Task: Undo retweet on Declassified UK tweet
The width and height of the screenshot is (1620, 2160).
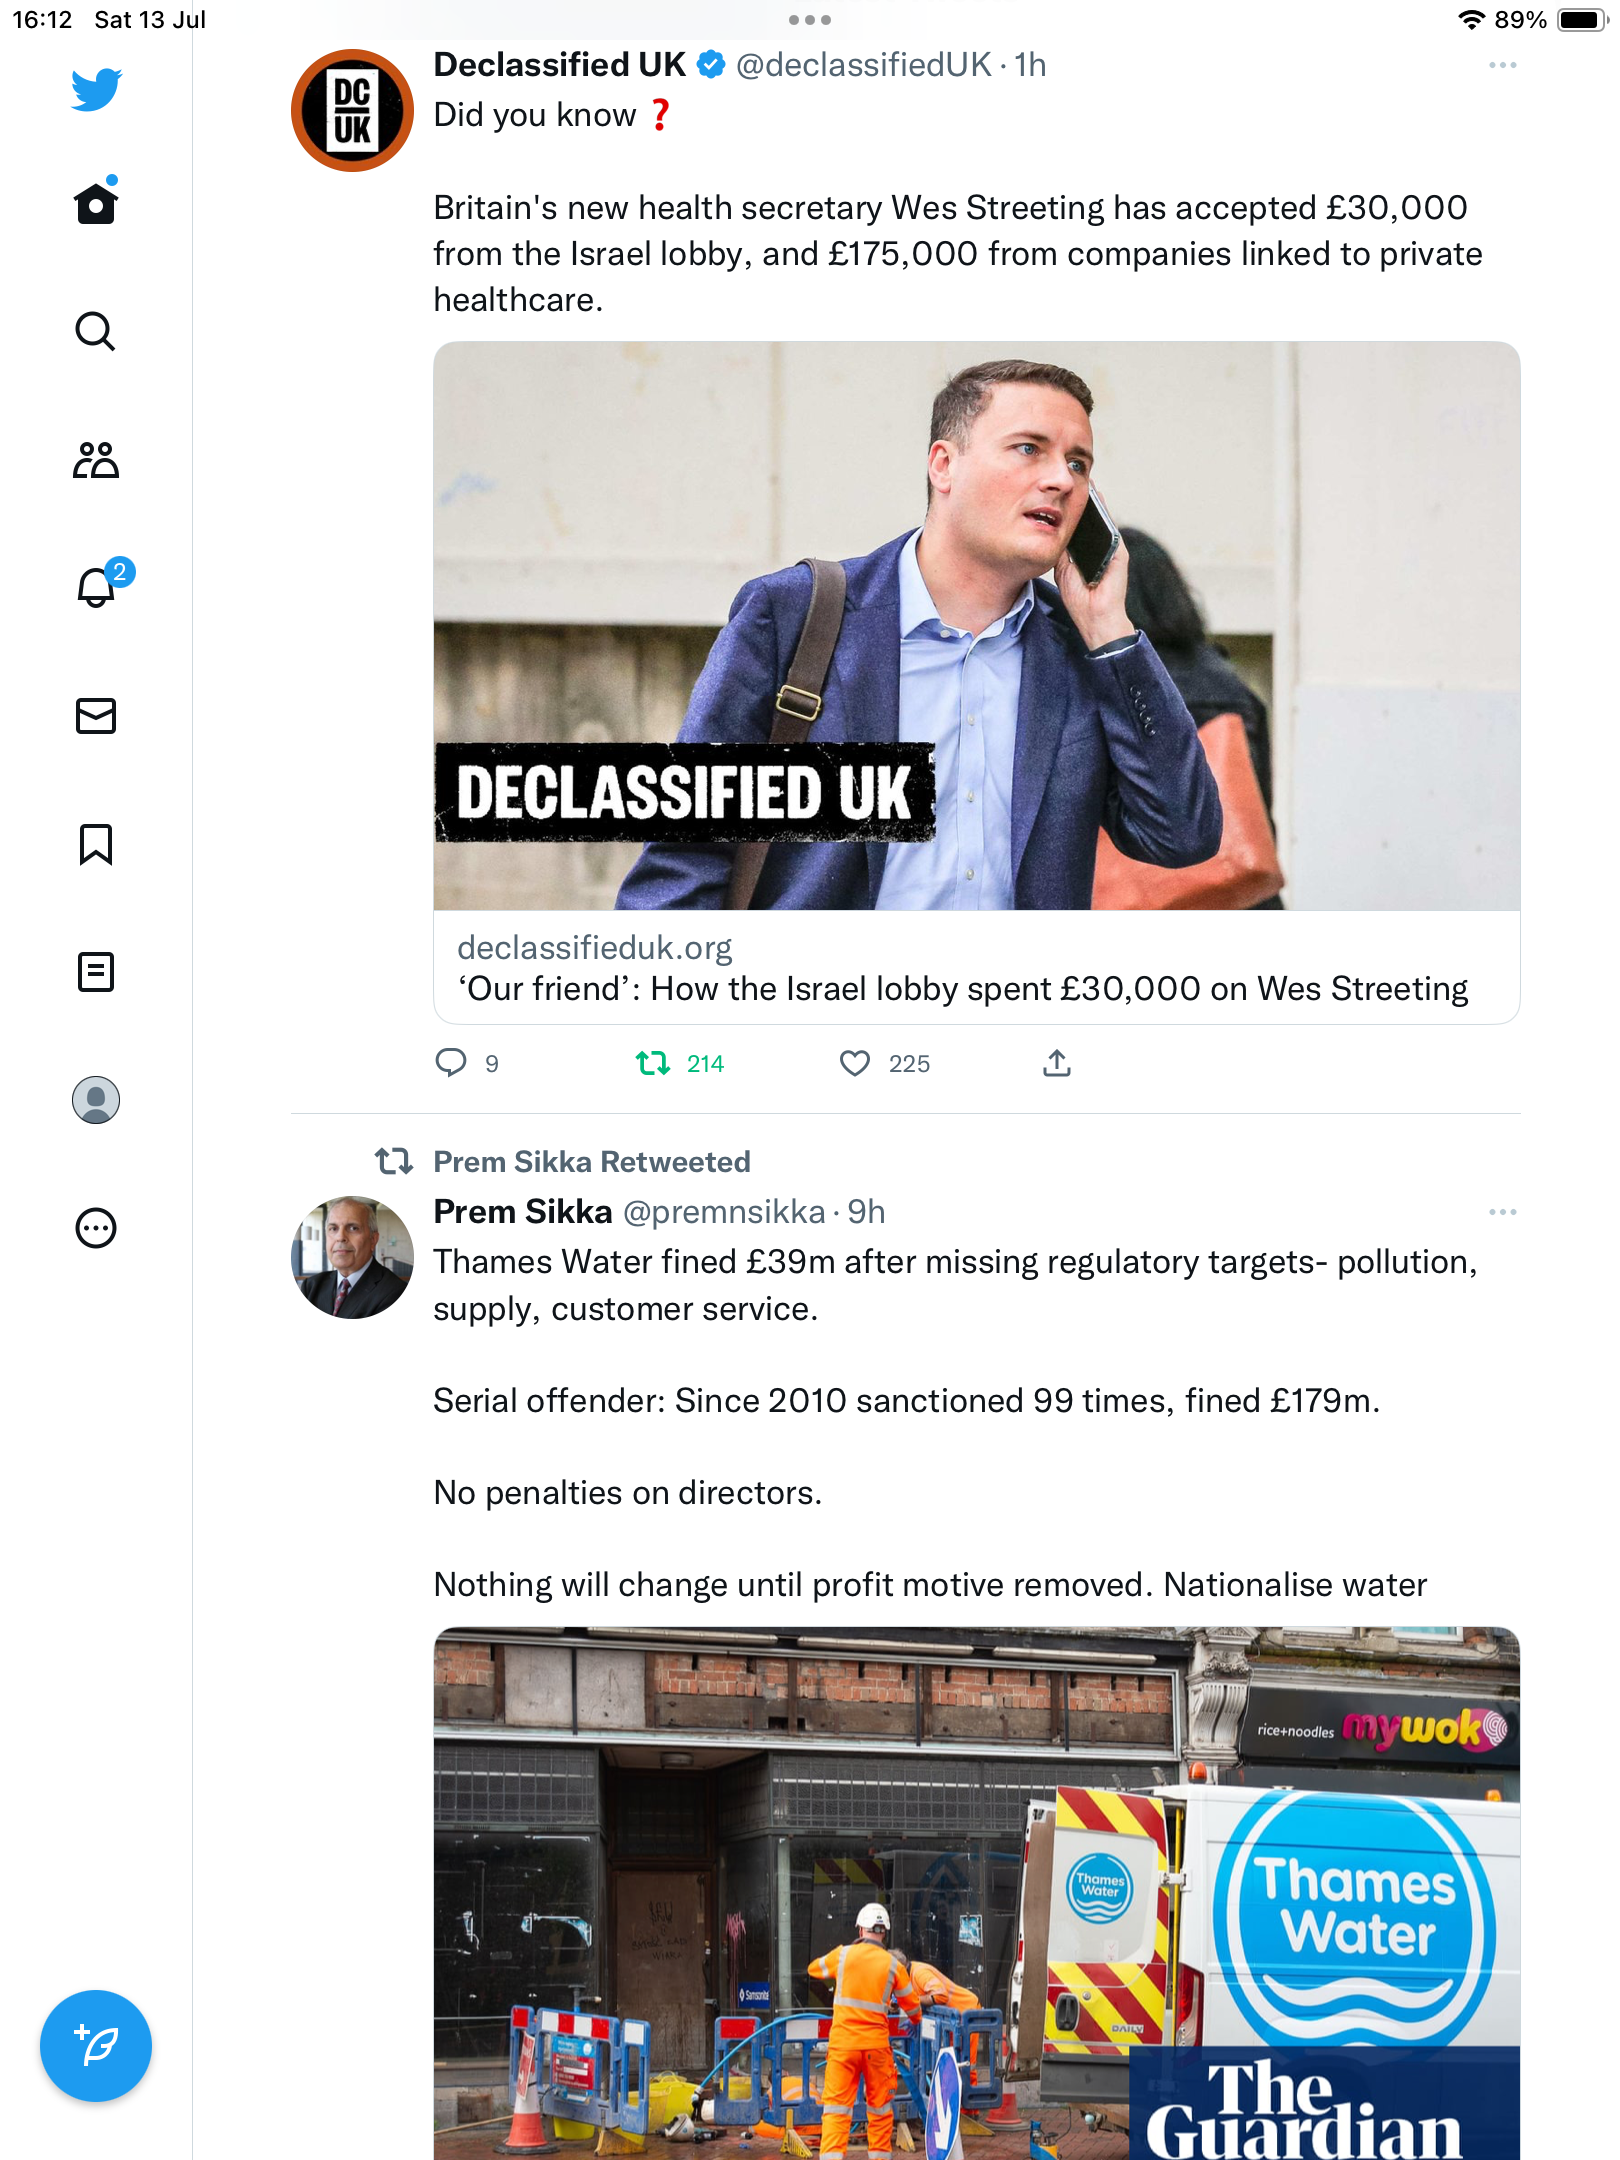Action: [654, 1063]
